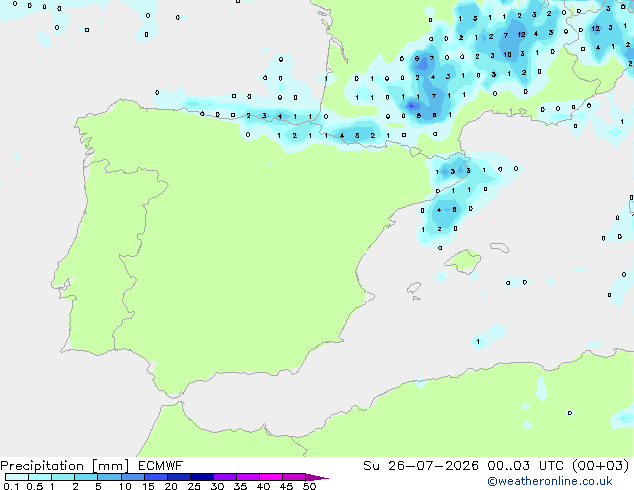Click the 25 to 30 mm legend swatch
The width and height of the screenshot is (634, 490).
(x=201, y=477)
